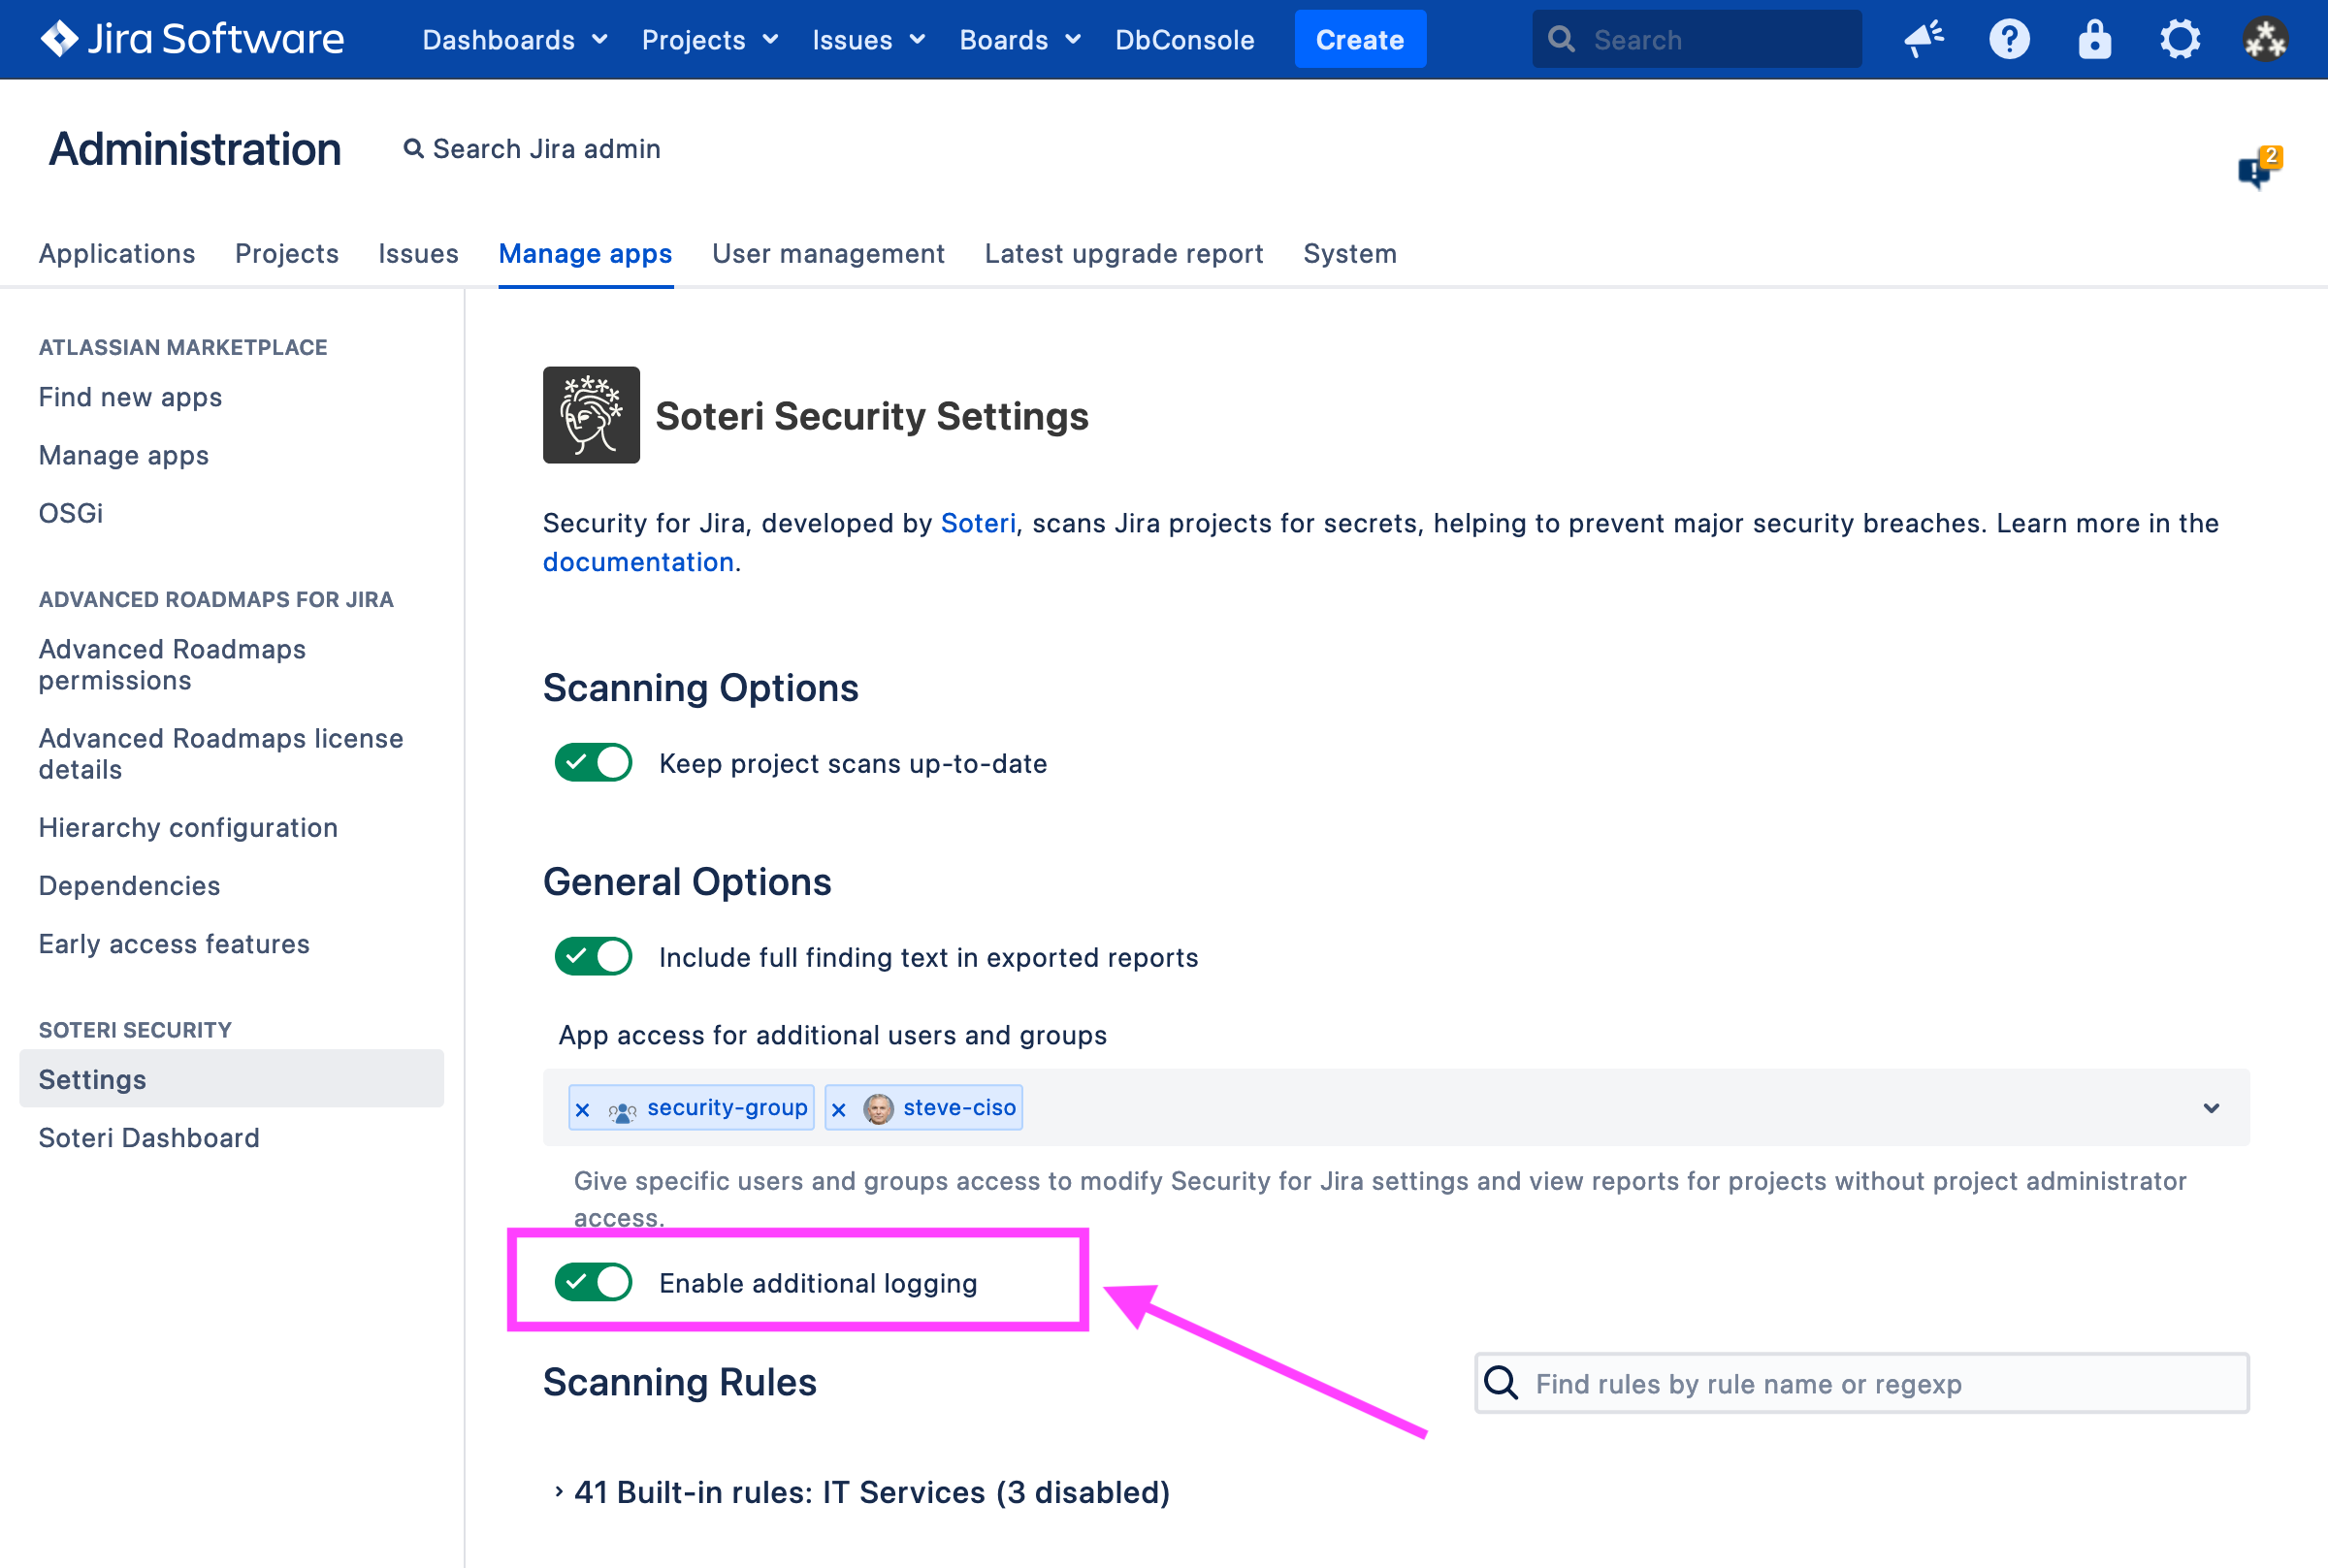2328x1568 pixels.
Task: Click the Jira Software logo
Action: pos(192,39)
